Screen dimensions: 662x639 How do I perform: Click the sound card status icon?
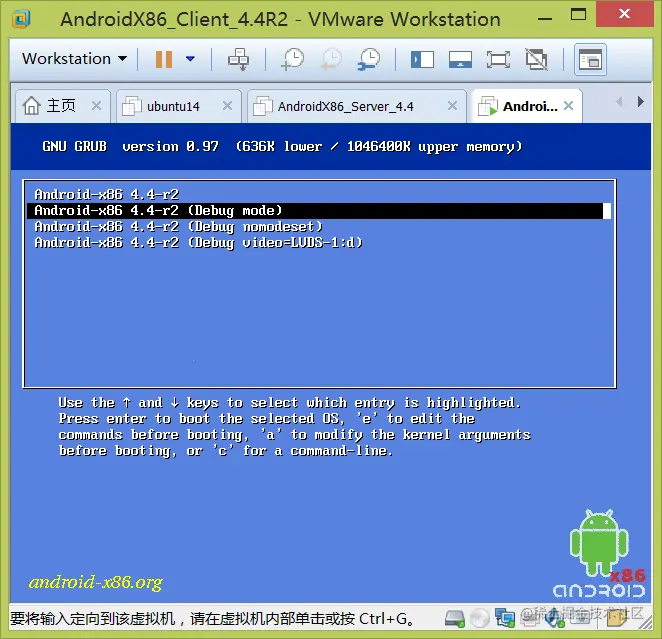(x=554, y=618)
